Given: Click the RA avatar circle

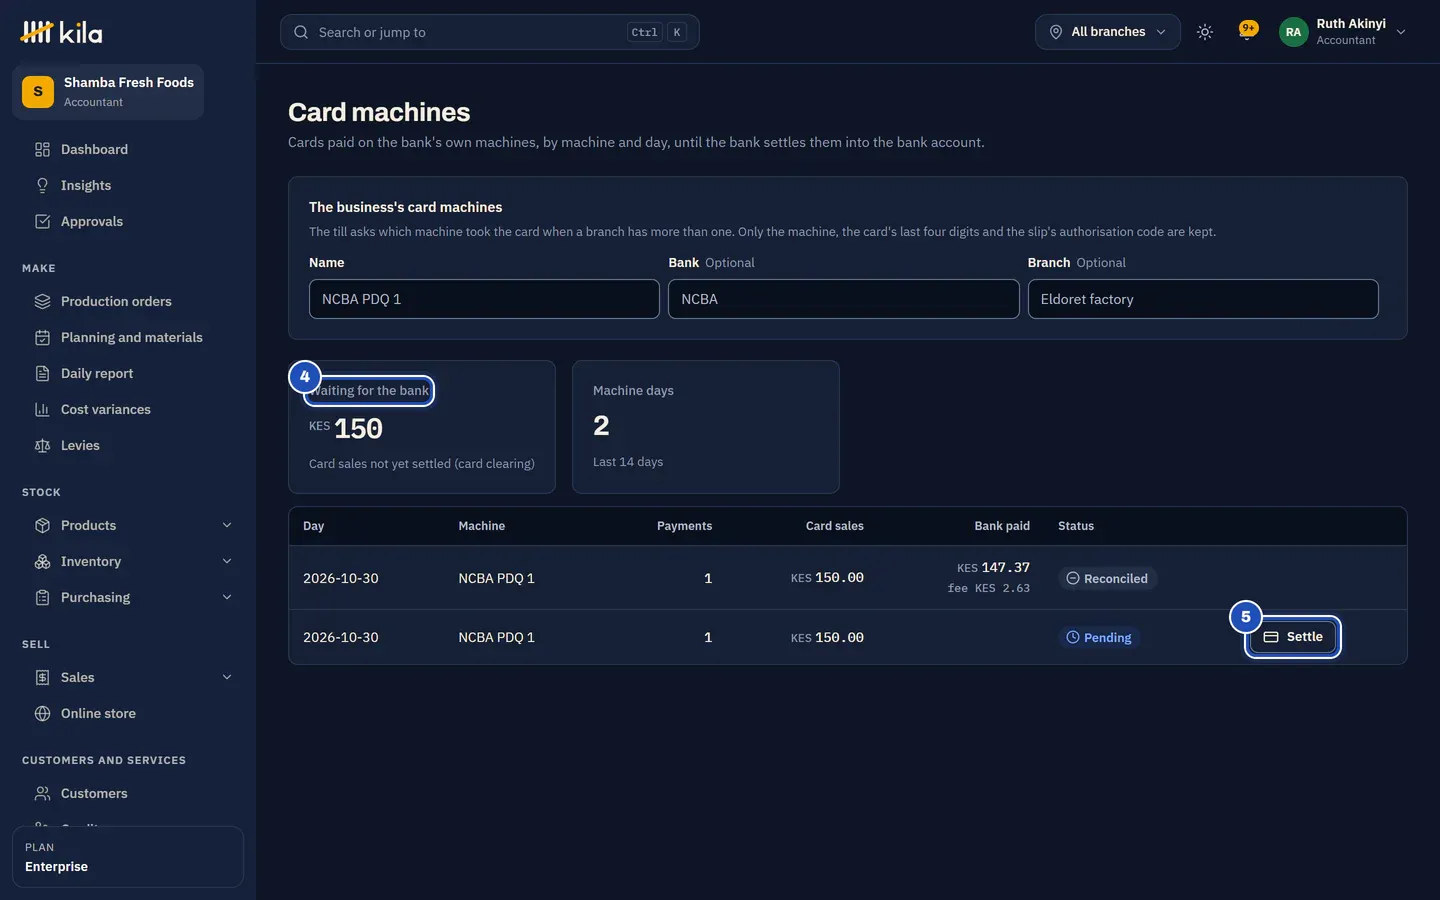Looking at the screenshot, I should [x=1293, y=32].
